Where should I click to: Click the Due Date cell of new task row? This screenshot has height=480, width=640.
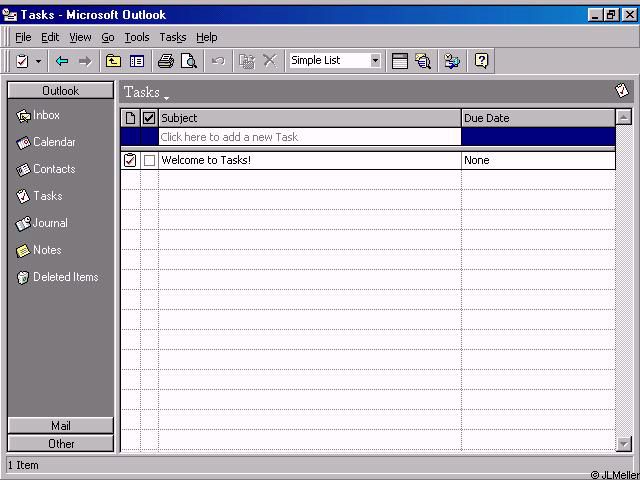(538, 137)
